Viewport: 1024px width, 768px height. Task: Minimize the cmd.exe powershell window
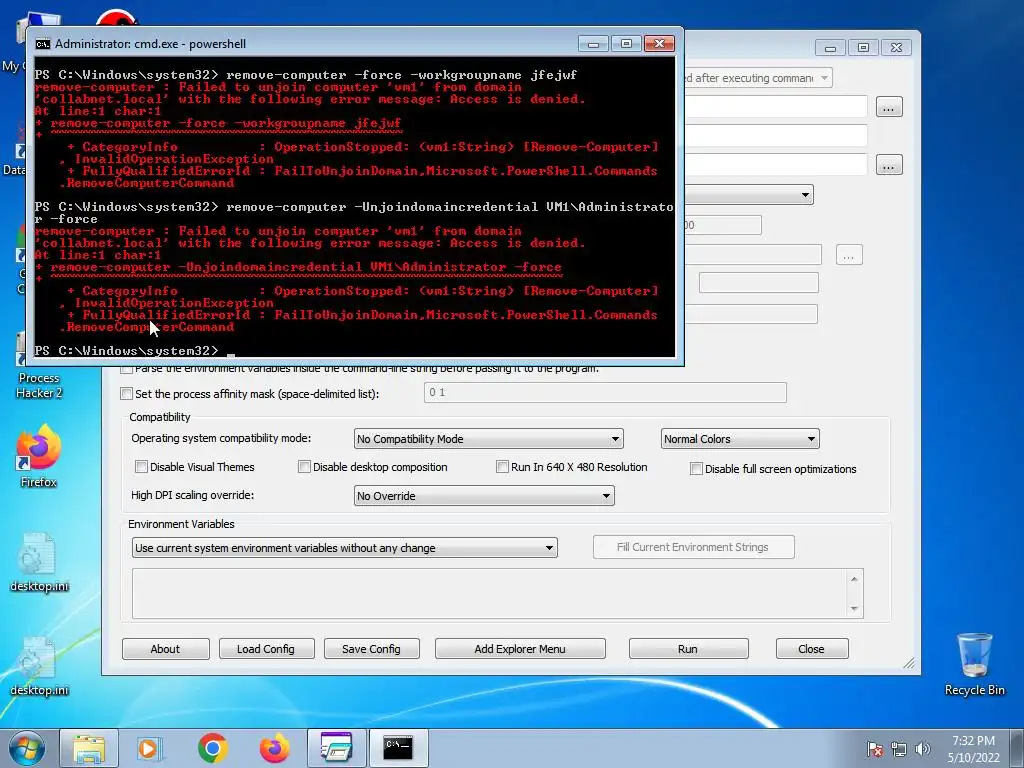(594, 44)
